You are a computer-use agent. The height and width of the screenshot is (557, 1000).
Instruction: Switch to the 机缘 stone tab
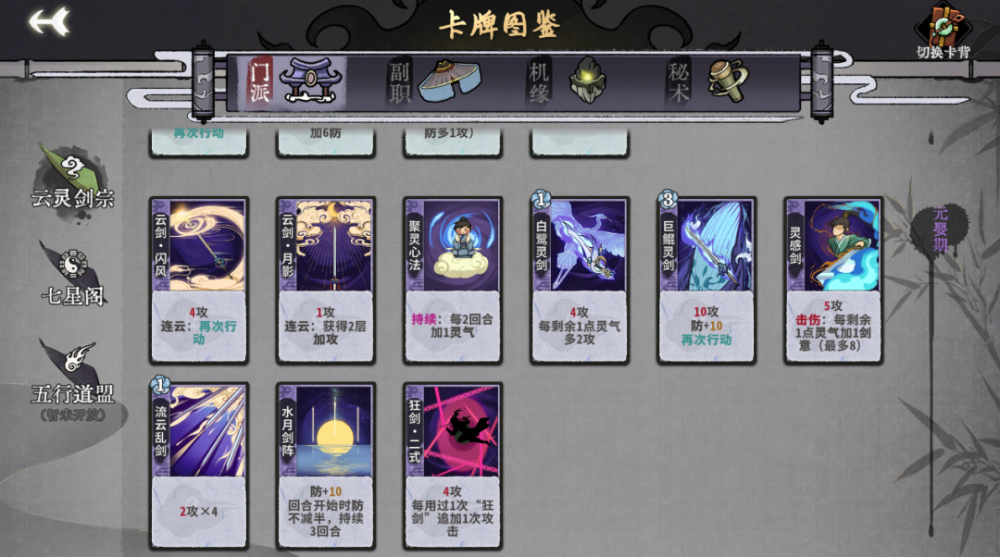[x=568, y=82]
